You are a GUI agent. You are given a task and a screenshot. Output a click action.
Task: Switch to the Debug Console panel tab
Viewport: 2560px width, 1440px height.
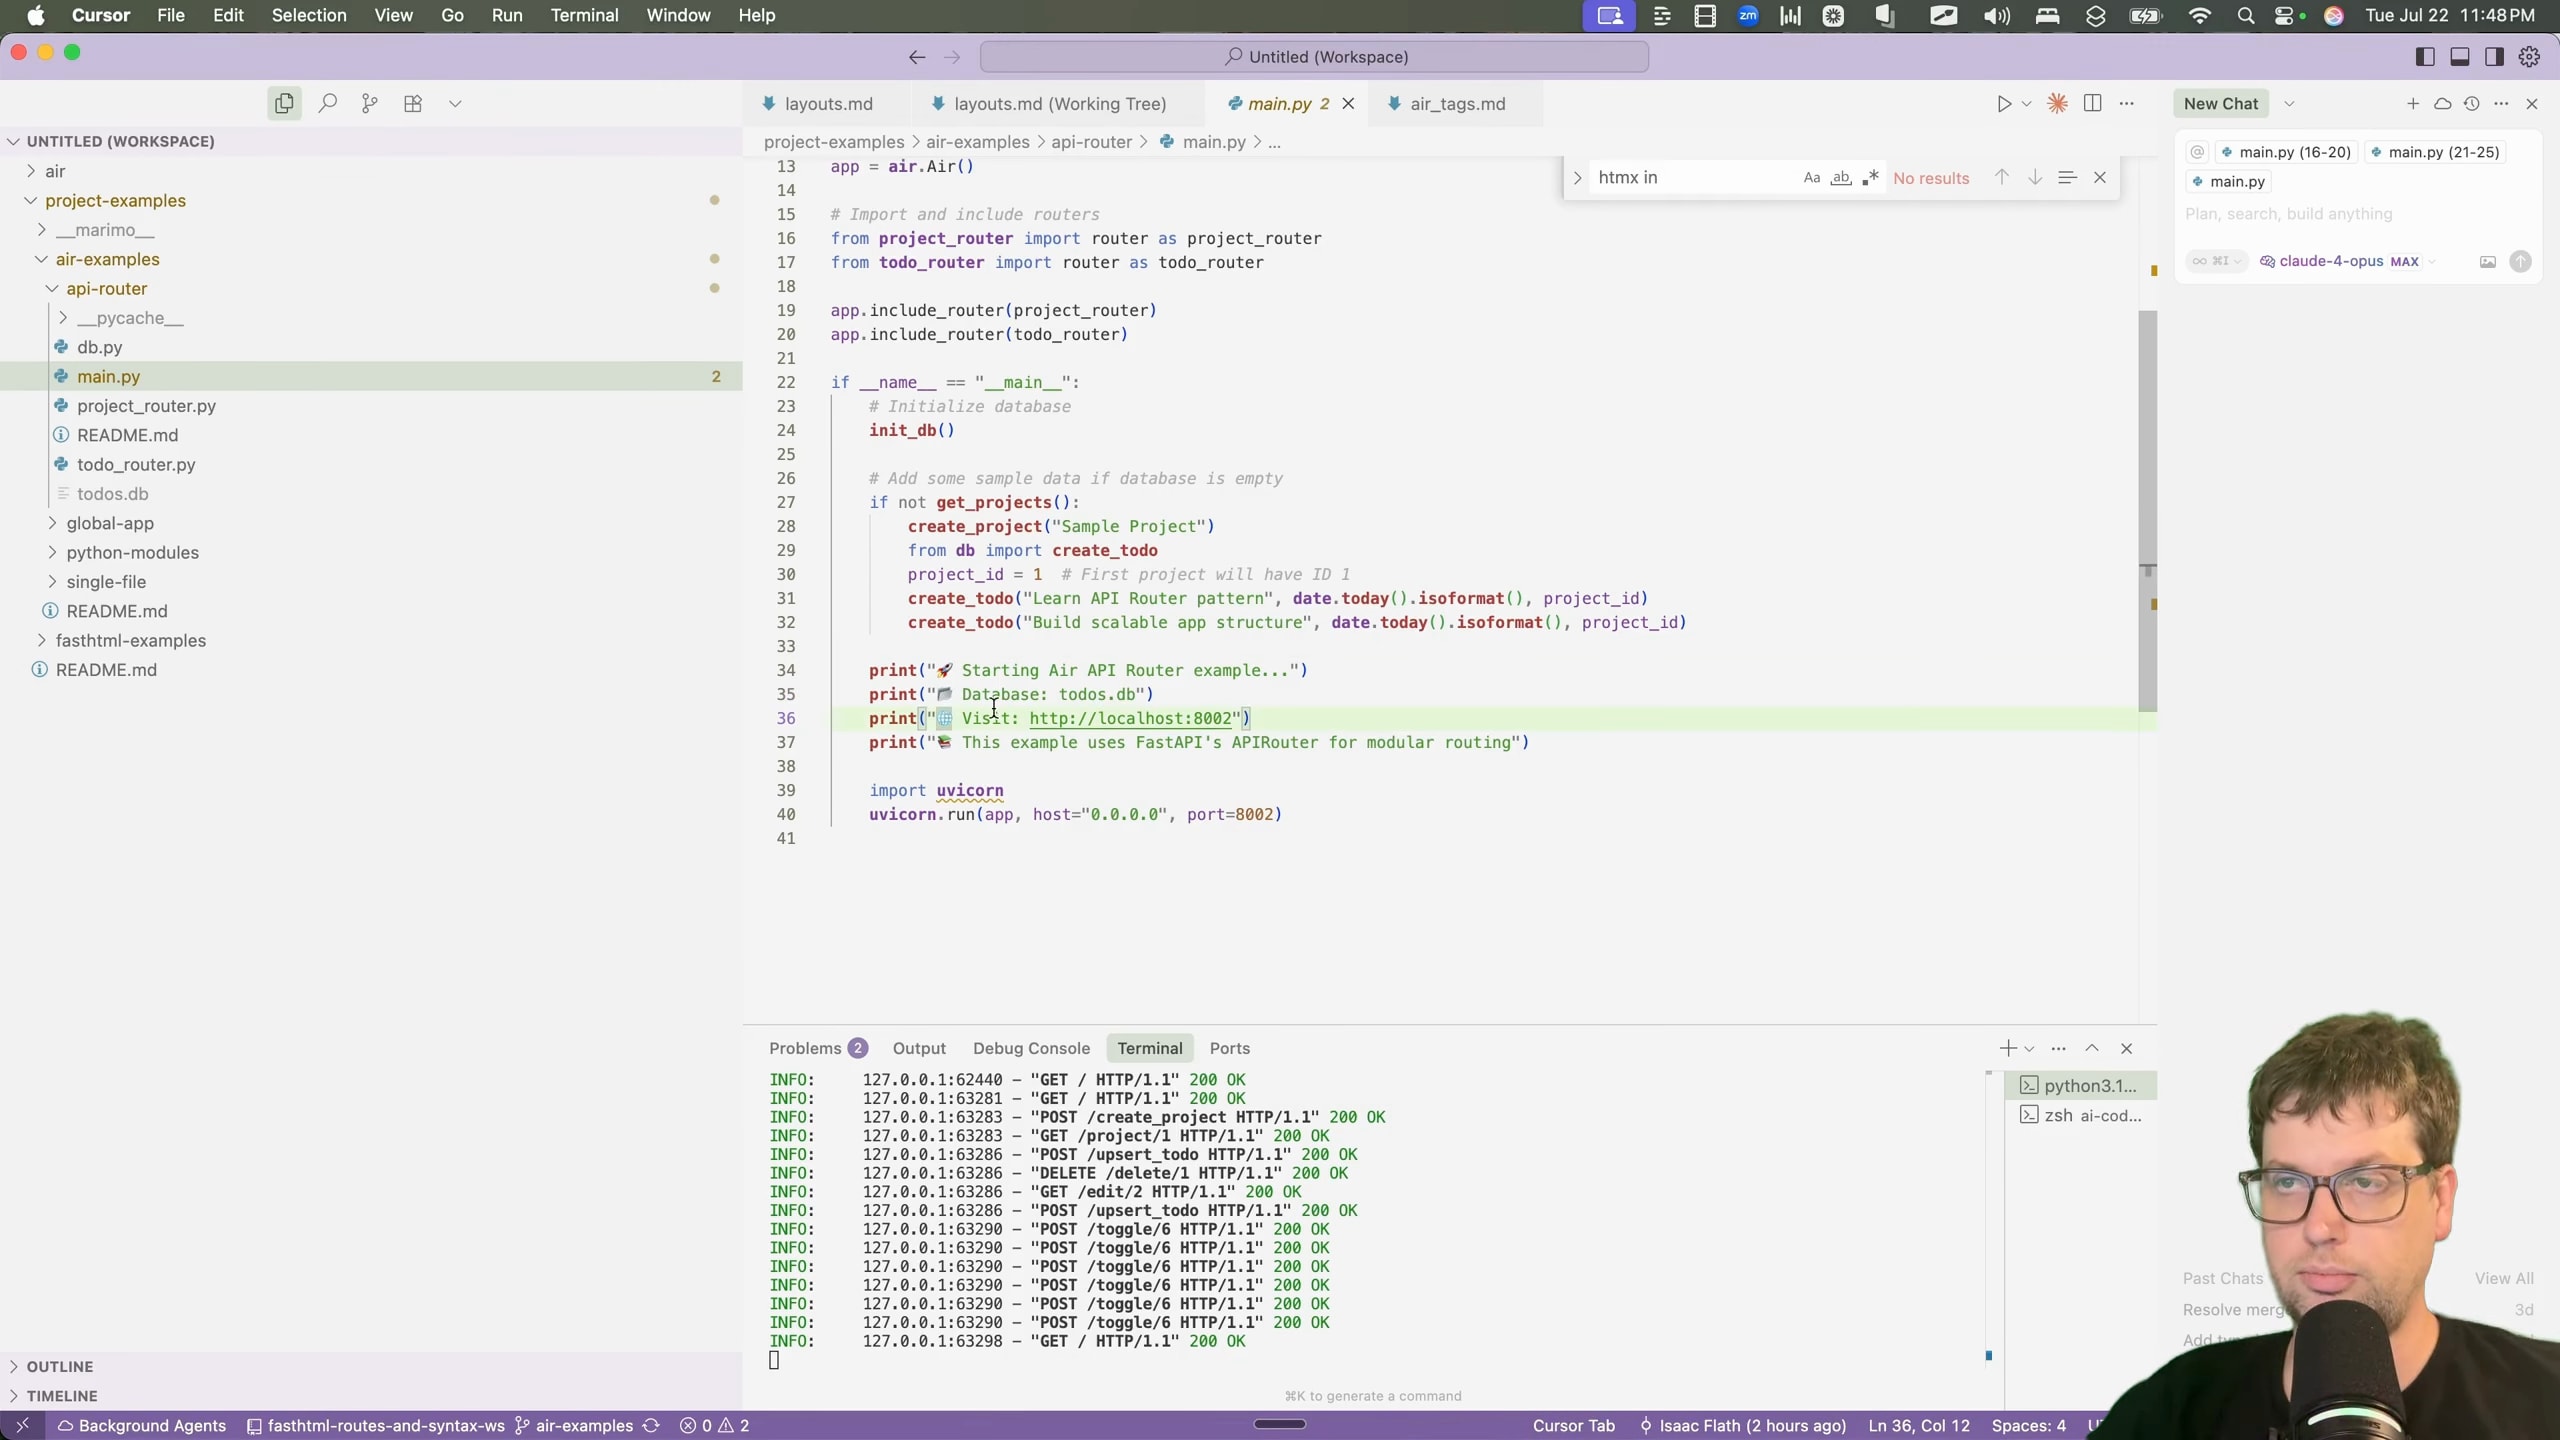[x=1031, y=1048]
